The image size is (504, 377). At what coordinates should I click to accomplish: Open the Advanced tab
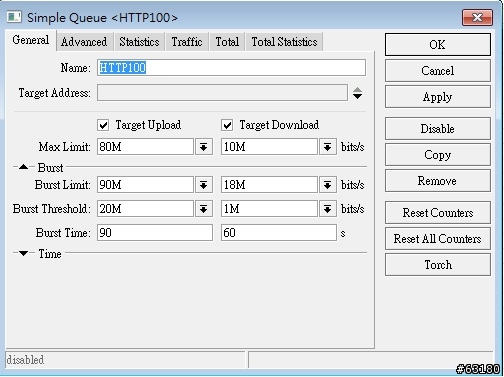[84, 42]
